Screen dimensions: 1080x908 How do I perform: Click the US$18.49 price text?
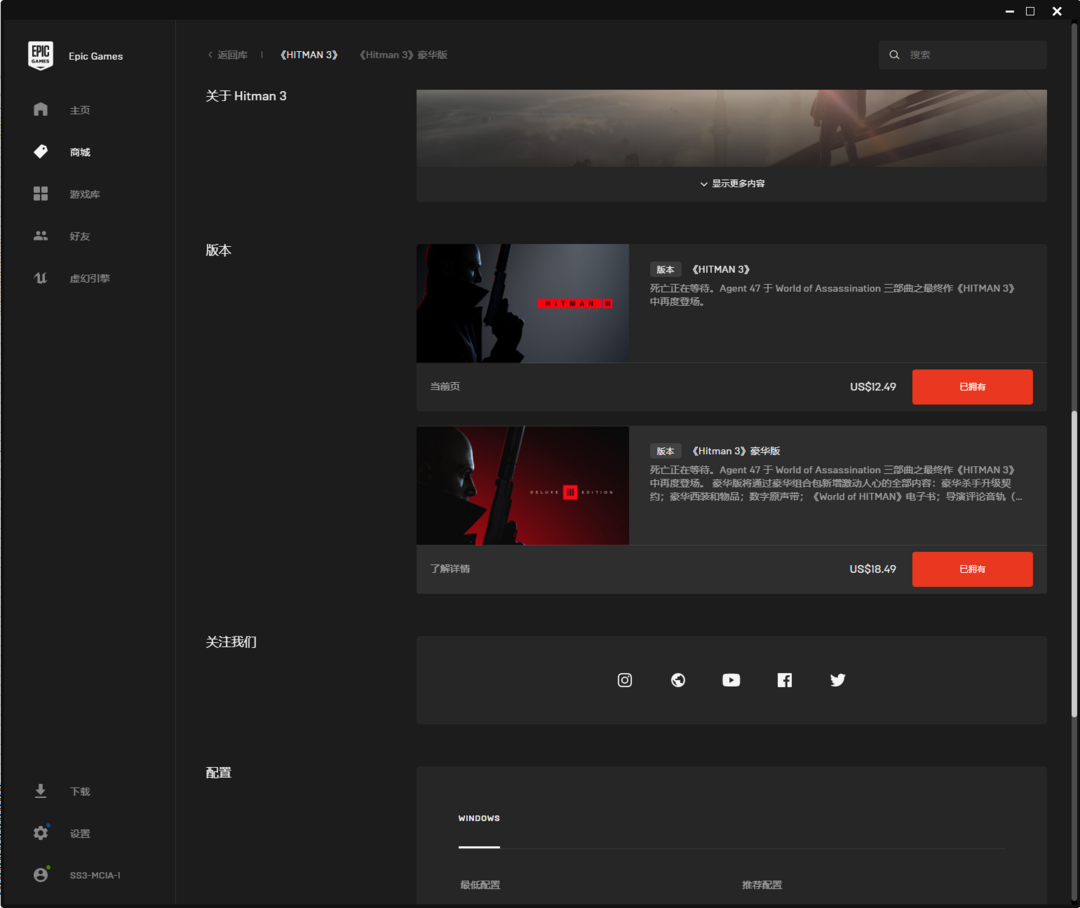coord(873,569)
